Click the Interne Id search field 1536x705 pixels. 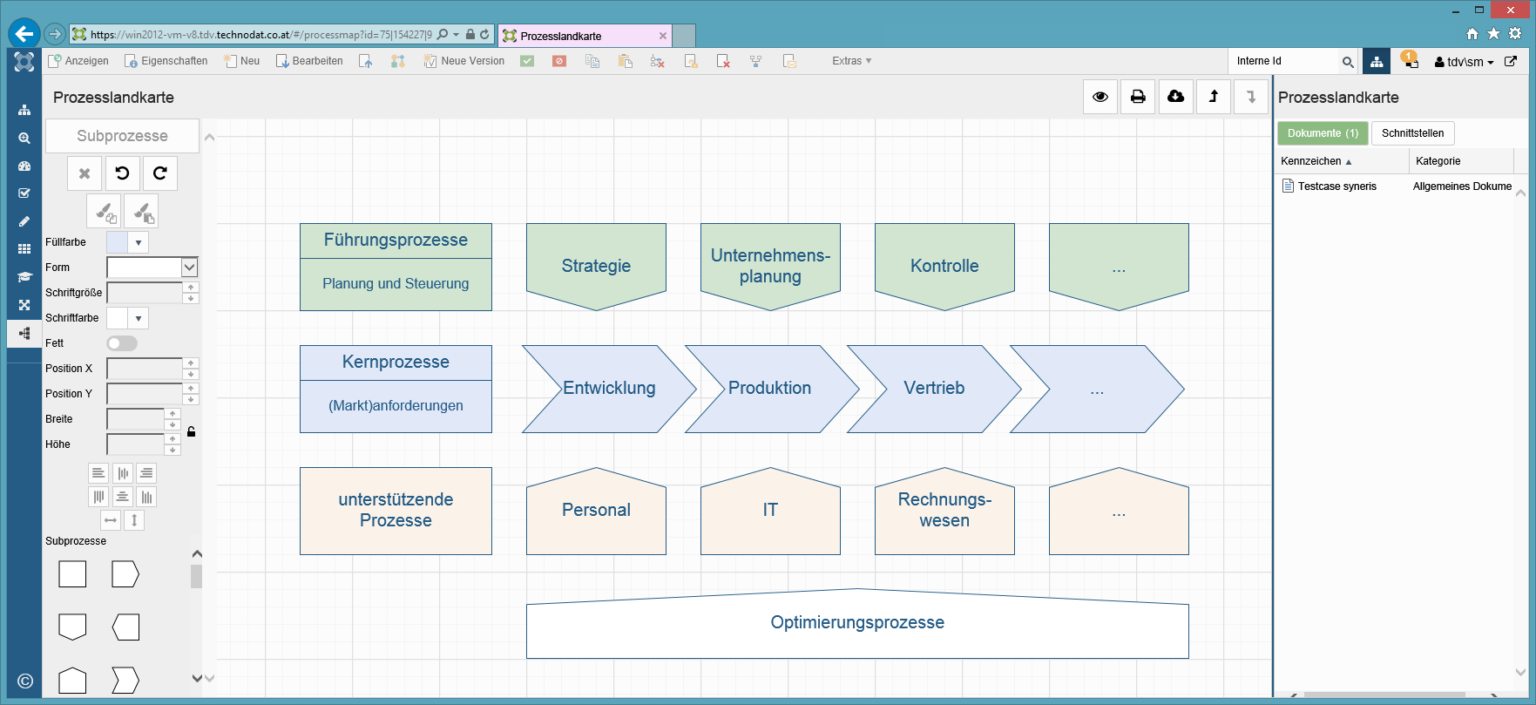pyautogui.click(x=1283, y=62)
